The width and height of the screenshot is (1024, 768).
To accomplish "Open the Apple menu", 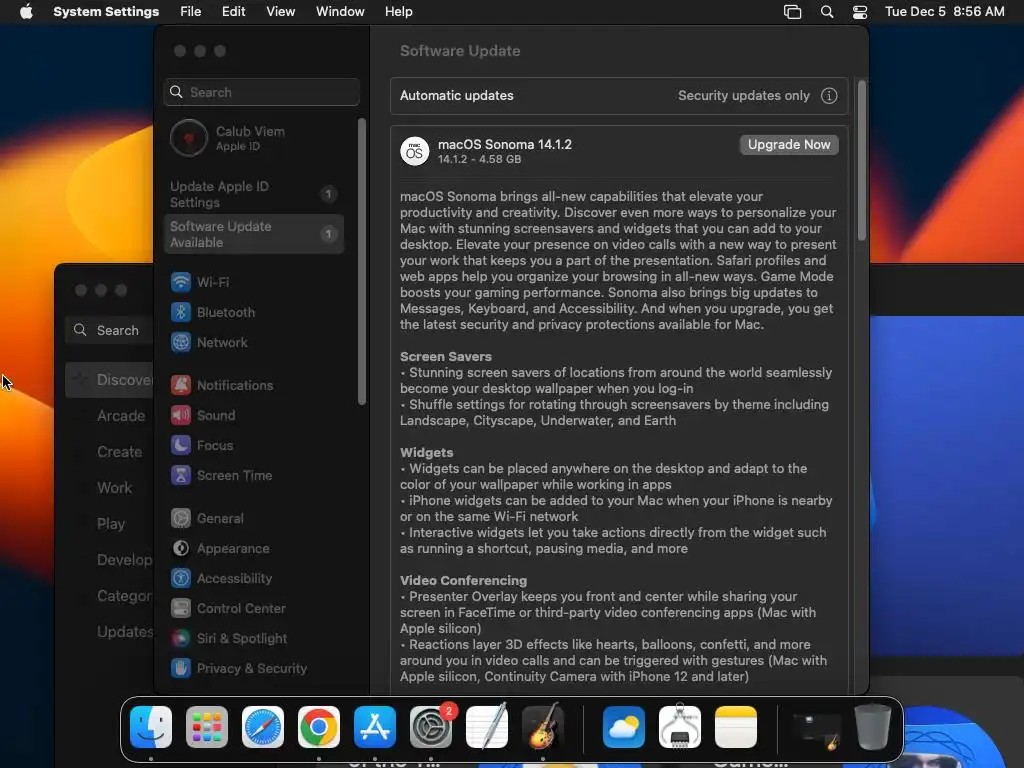I will pos(26,12).
